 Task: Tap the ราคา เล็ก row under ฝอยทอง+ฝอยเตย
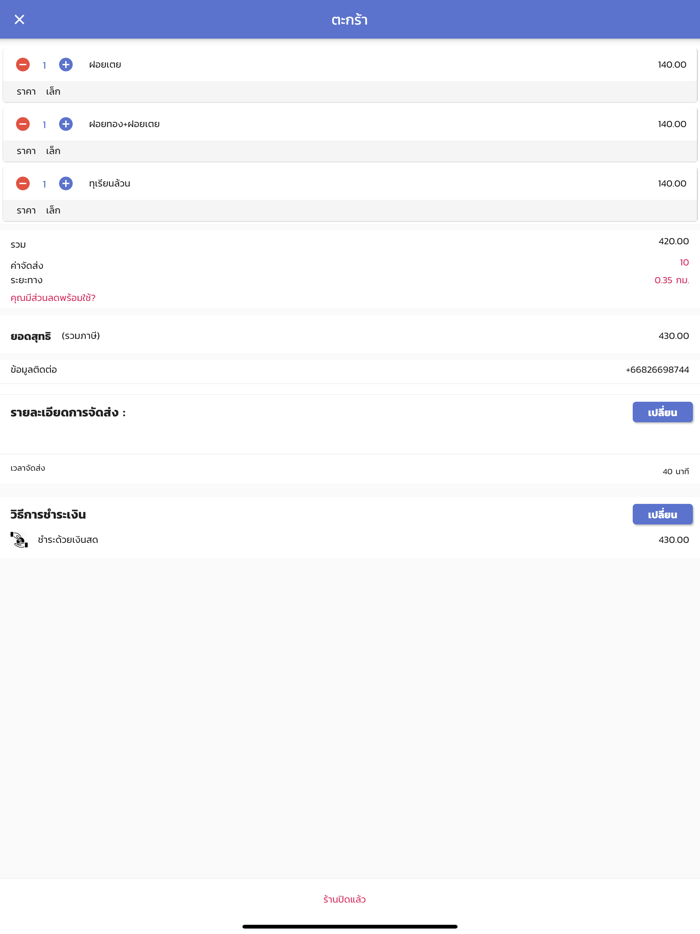click(x=39, y=151)
